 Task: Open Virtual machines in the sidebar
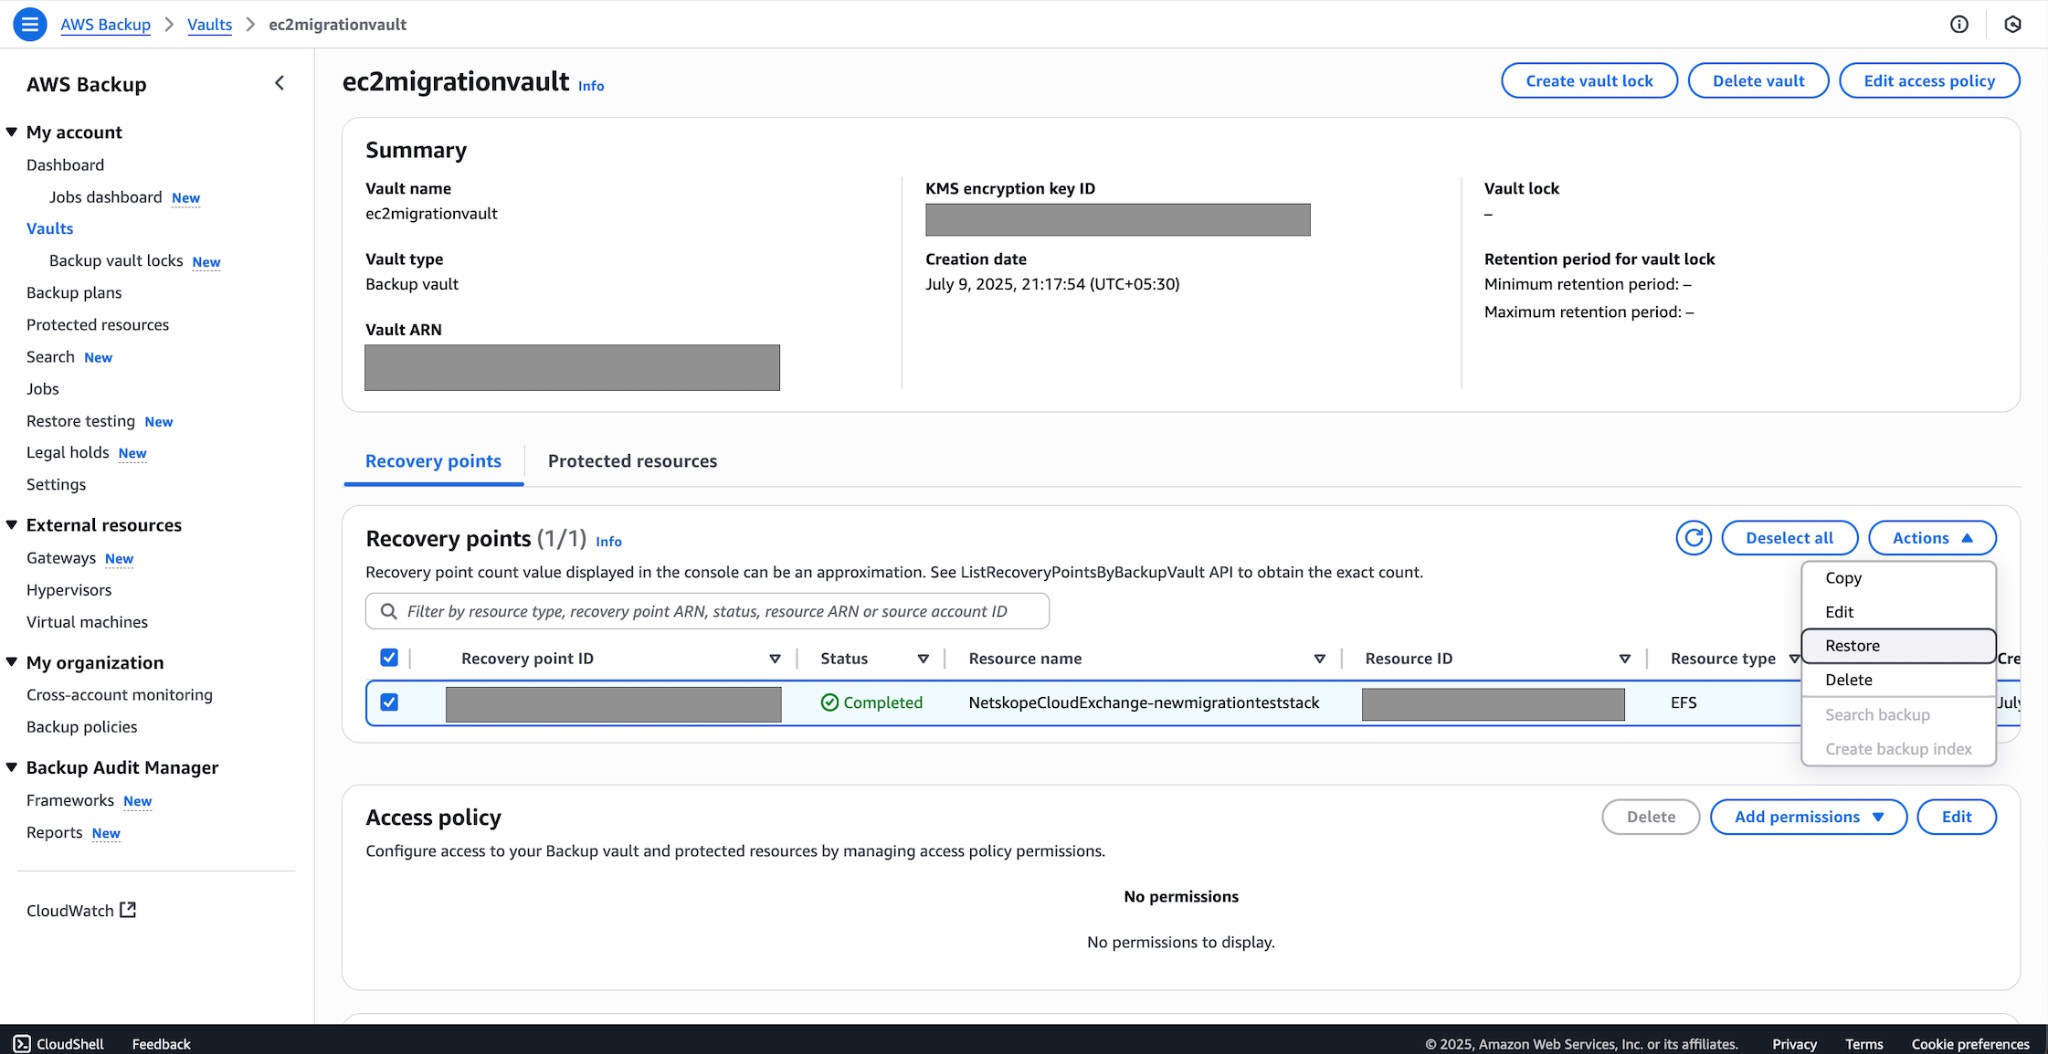87,622
